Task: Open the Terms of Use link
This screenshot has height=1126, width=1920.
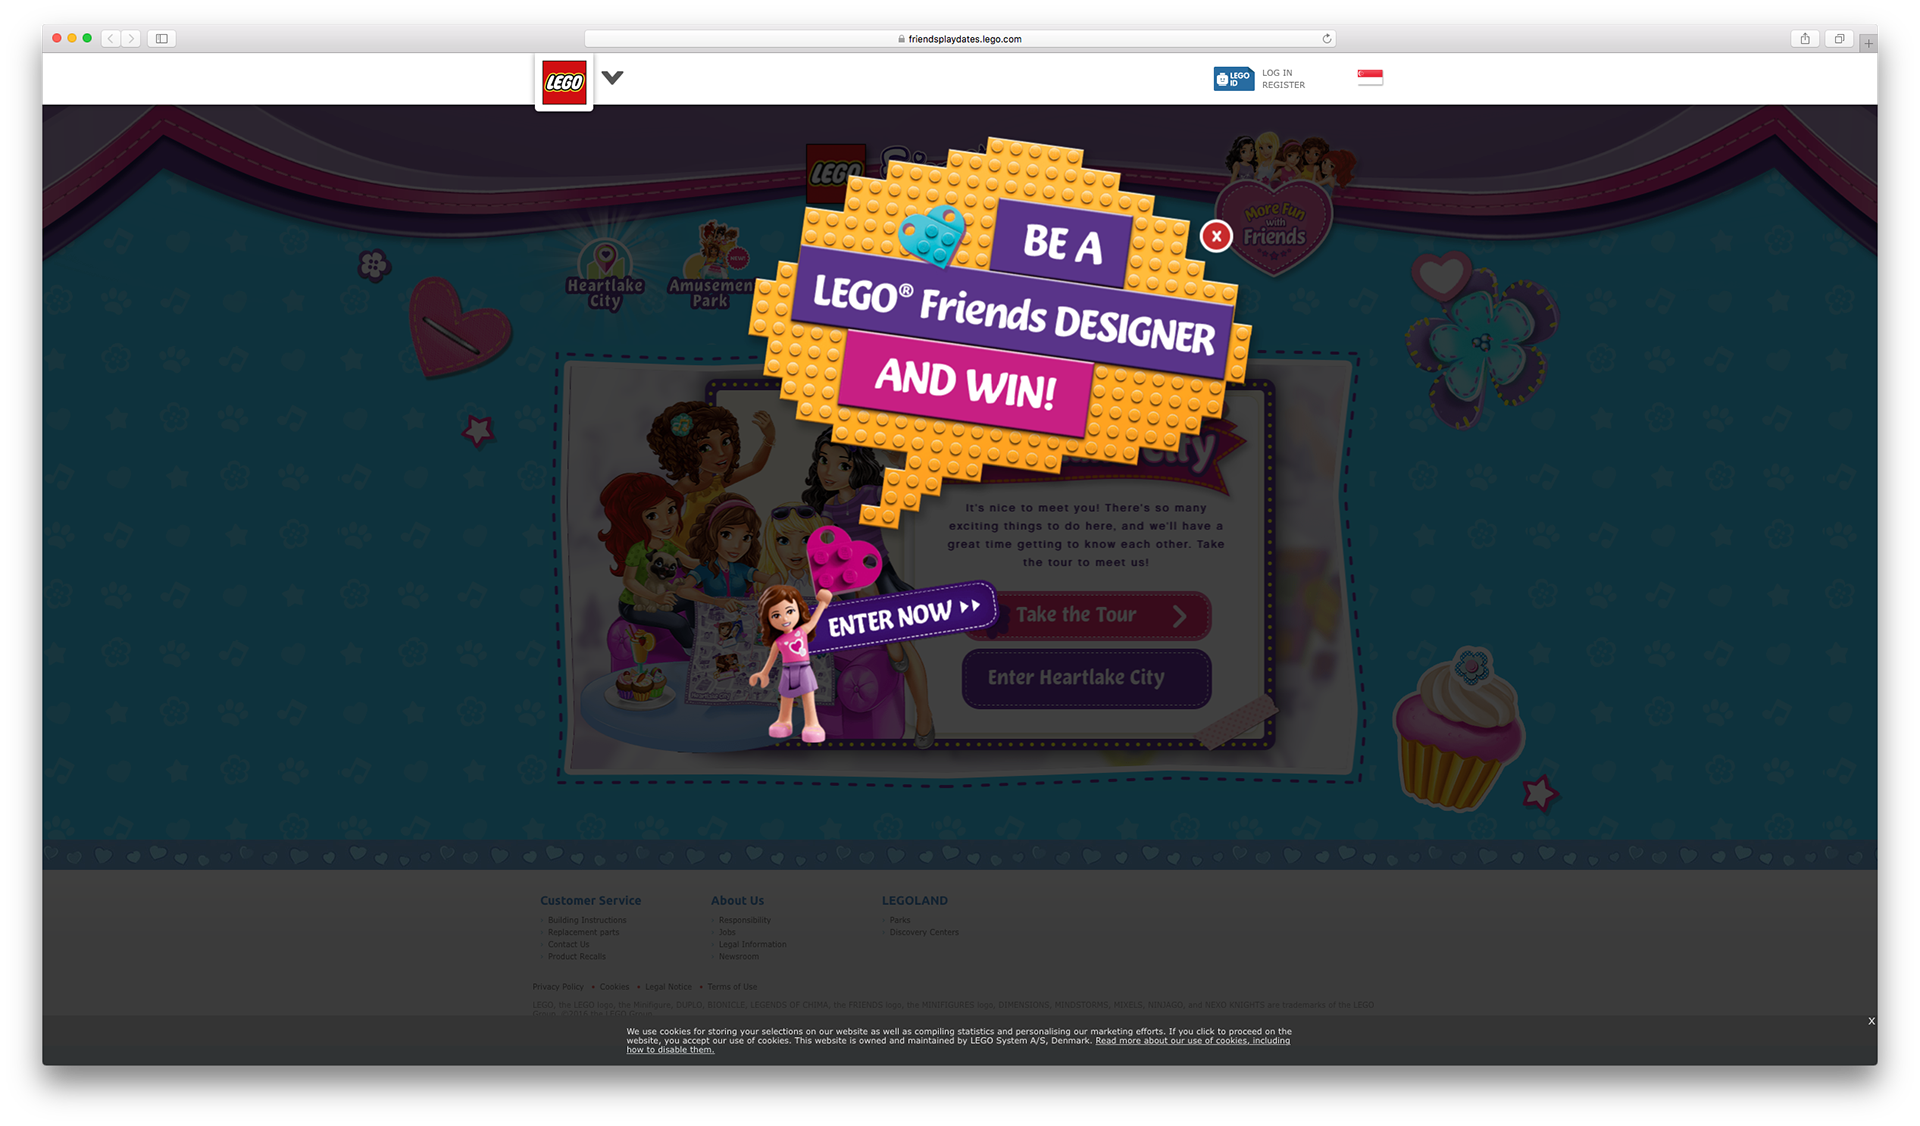Action: coord(732,987)
